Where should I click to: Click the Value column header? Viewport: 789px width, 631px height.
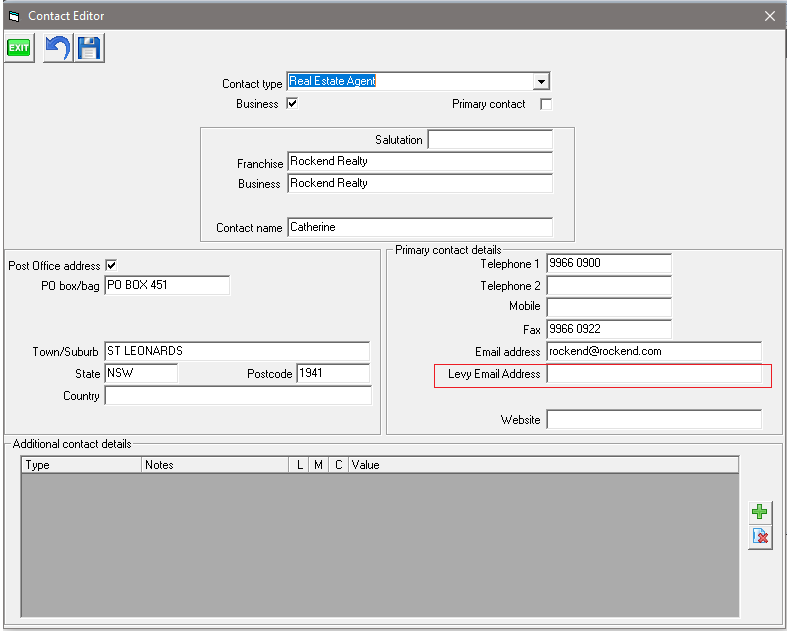click(540, 465)
